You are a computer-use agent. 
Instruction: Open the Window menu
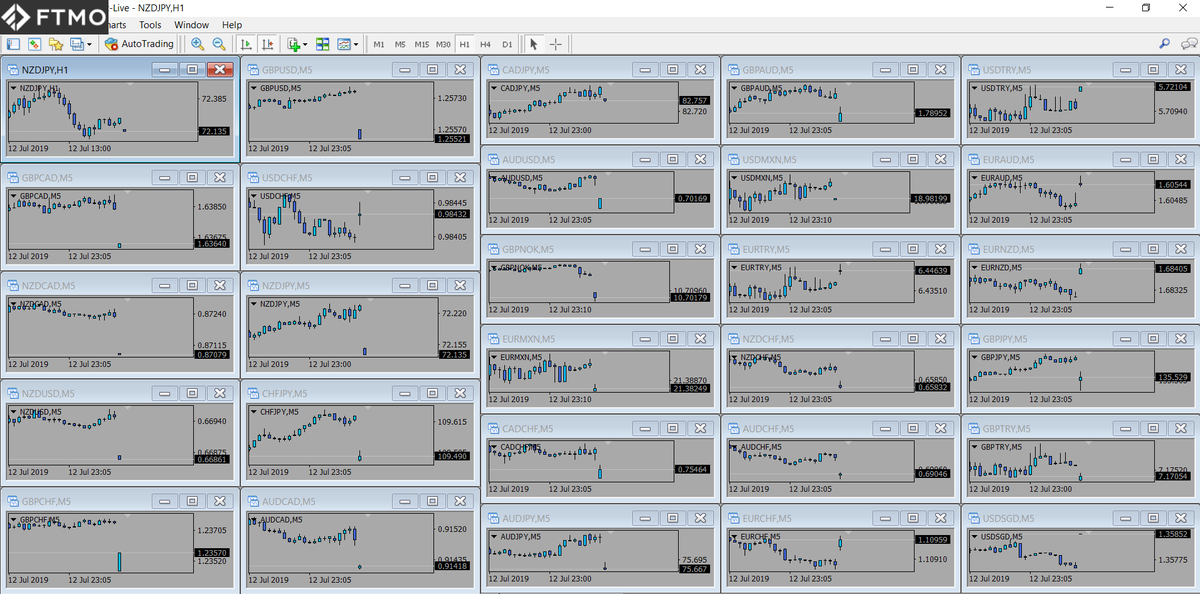pos(191,25)
